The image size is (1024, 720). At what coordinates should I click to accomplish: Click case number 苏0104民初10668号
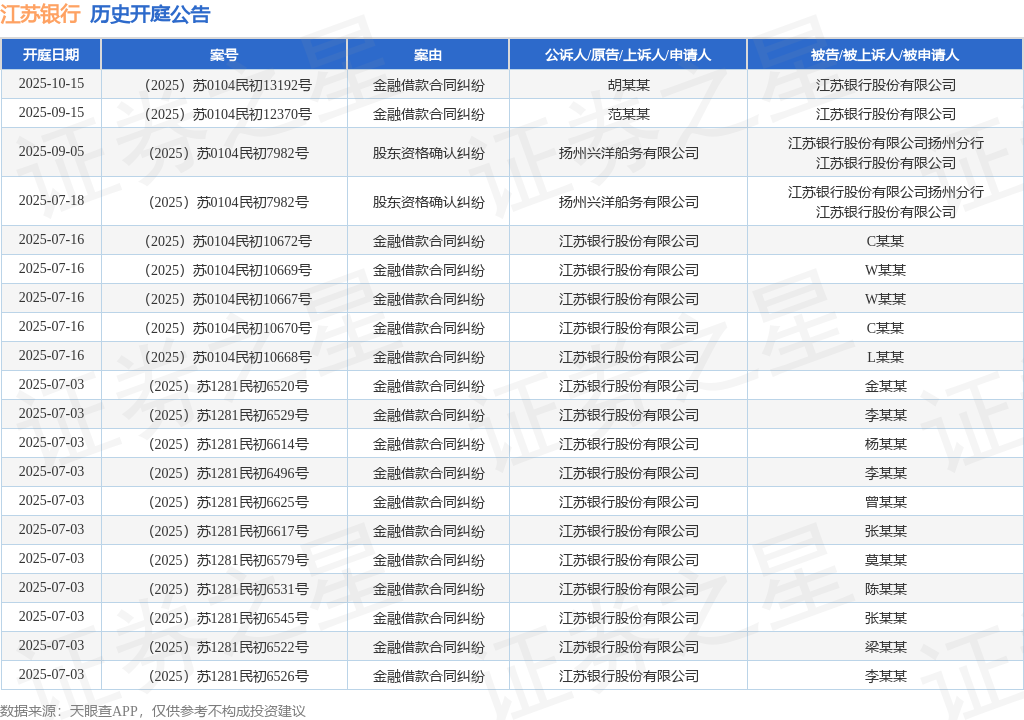tap(252, 357)
